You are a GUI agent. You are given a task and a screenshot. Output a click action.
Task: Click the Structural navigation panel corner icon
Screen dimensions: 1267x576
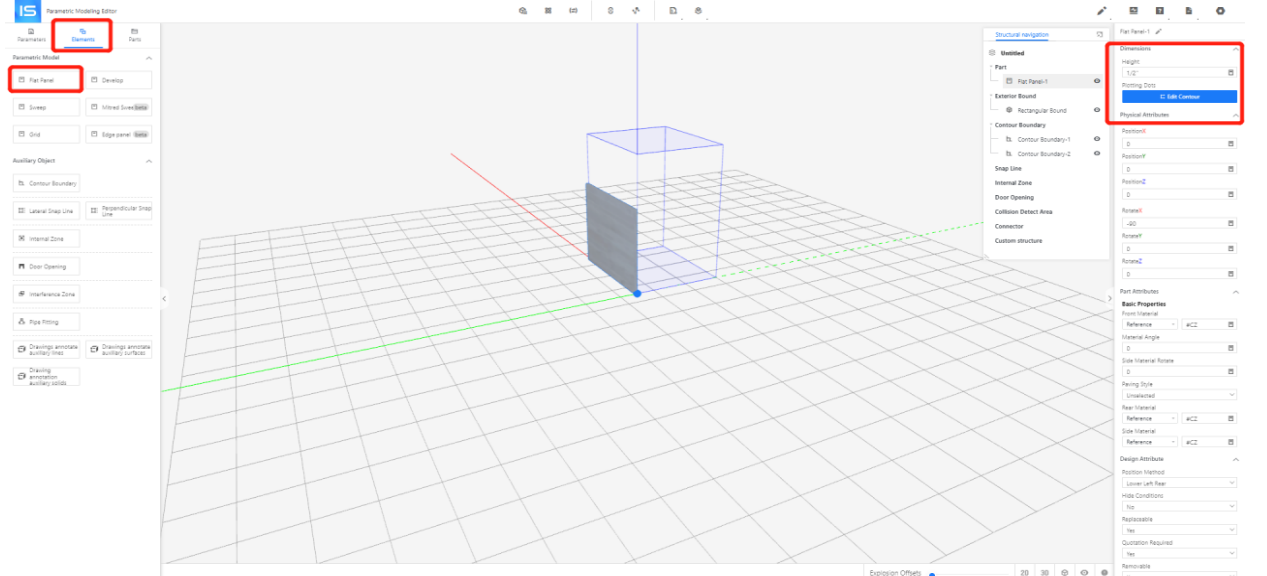[x=1100, y=35]
